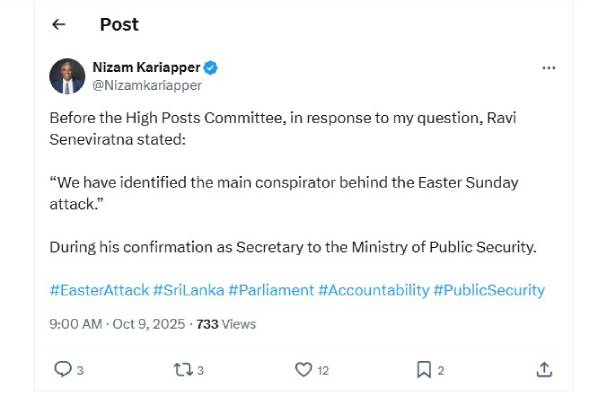Click the #Parliament hashtag
The height and width of the screenshot is (400, 600).
click(270, 290)
